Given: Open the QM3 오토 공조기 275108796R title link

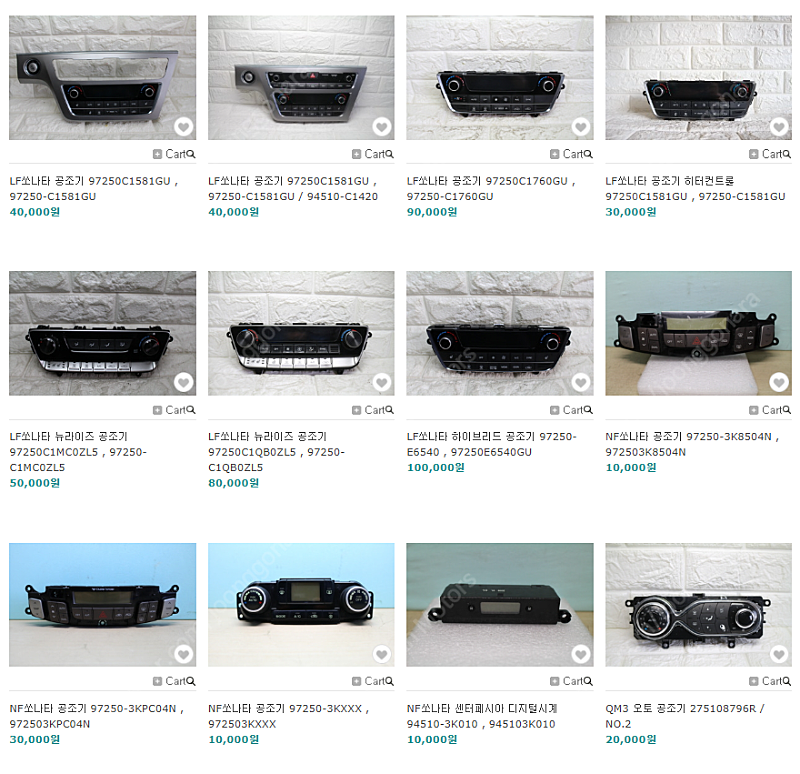Looking at the screenshot, I should point(685,716).
